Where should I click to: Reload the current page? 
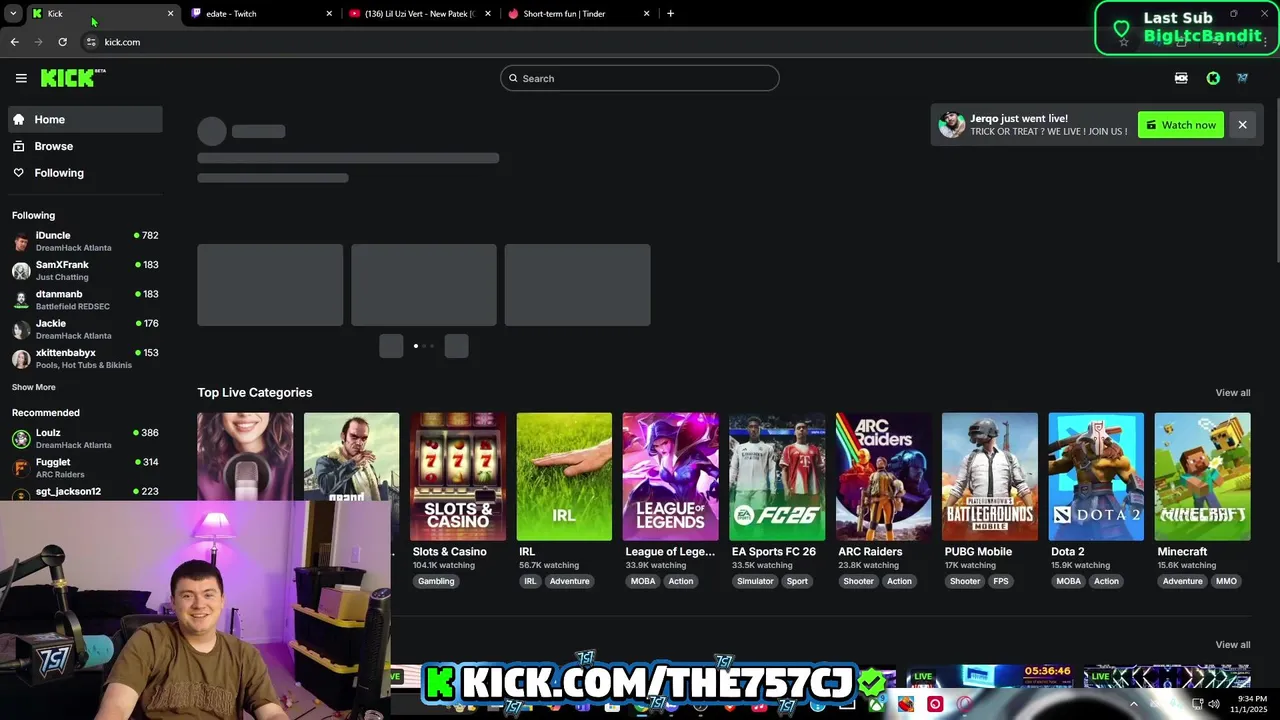[62, 42]
